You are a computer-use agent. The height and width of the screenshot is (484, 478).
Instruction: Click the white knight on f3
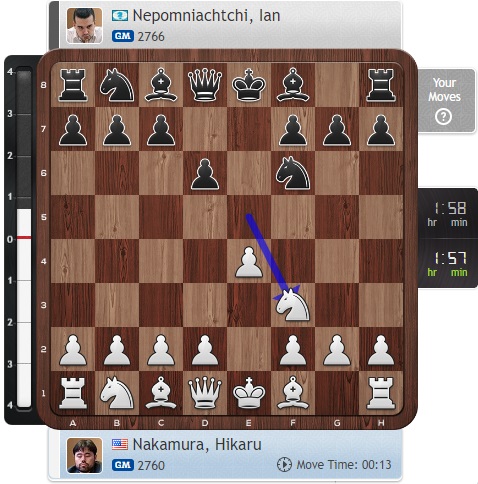coord(293,305)
